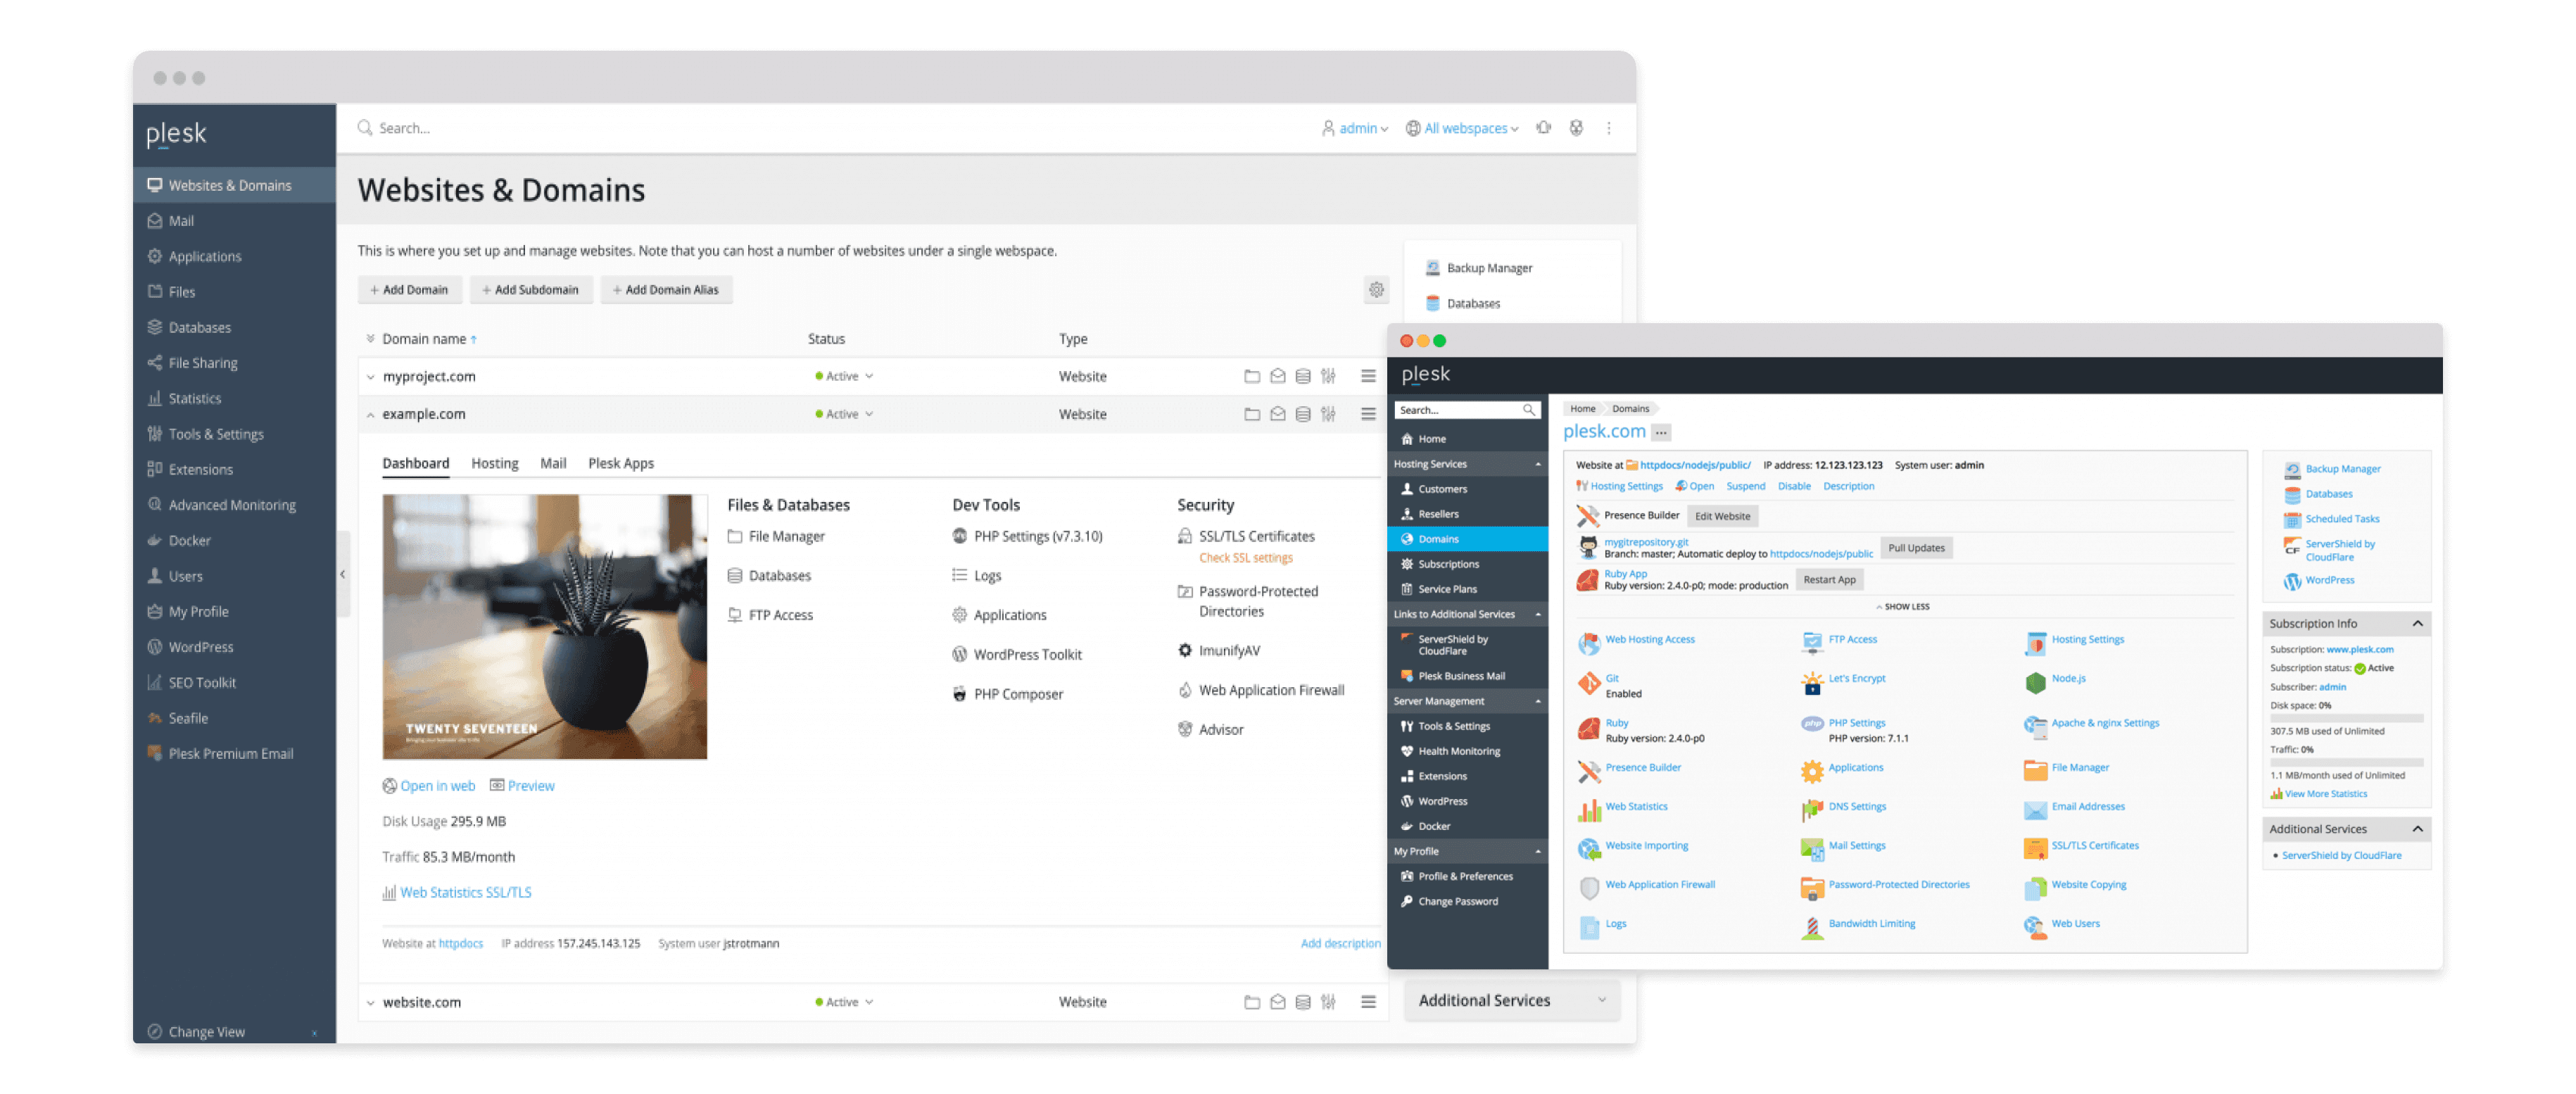Click the Disk space usage bar in Subscription Info
The height and width of the screenshot is (1094, 2576).
[2345, 718]
